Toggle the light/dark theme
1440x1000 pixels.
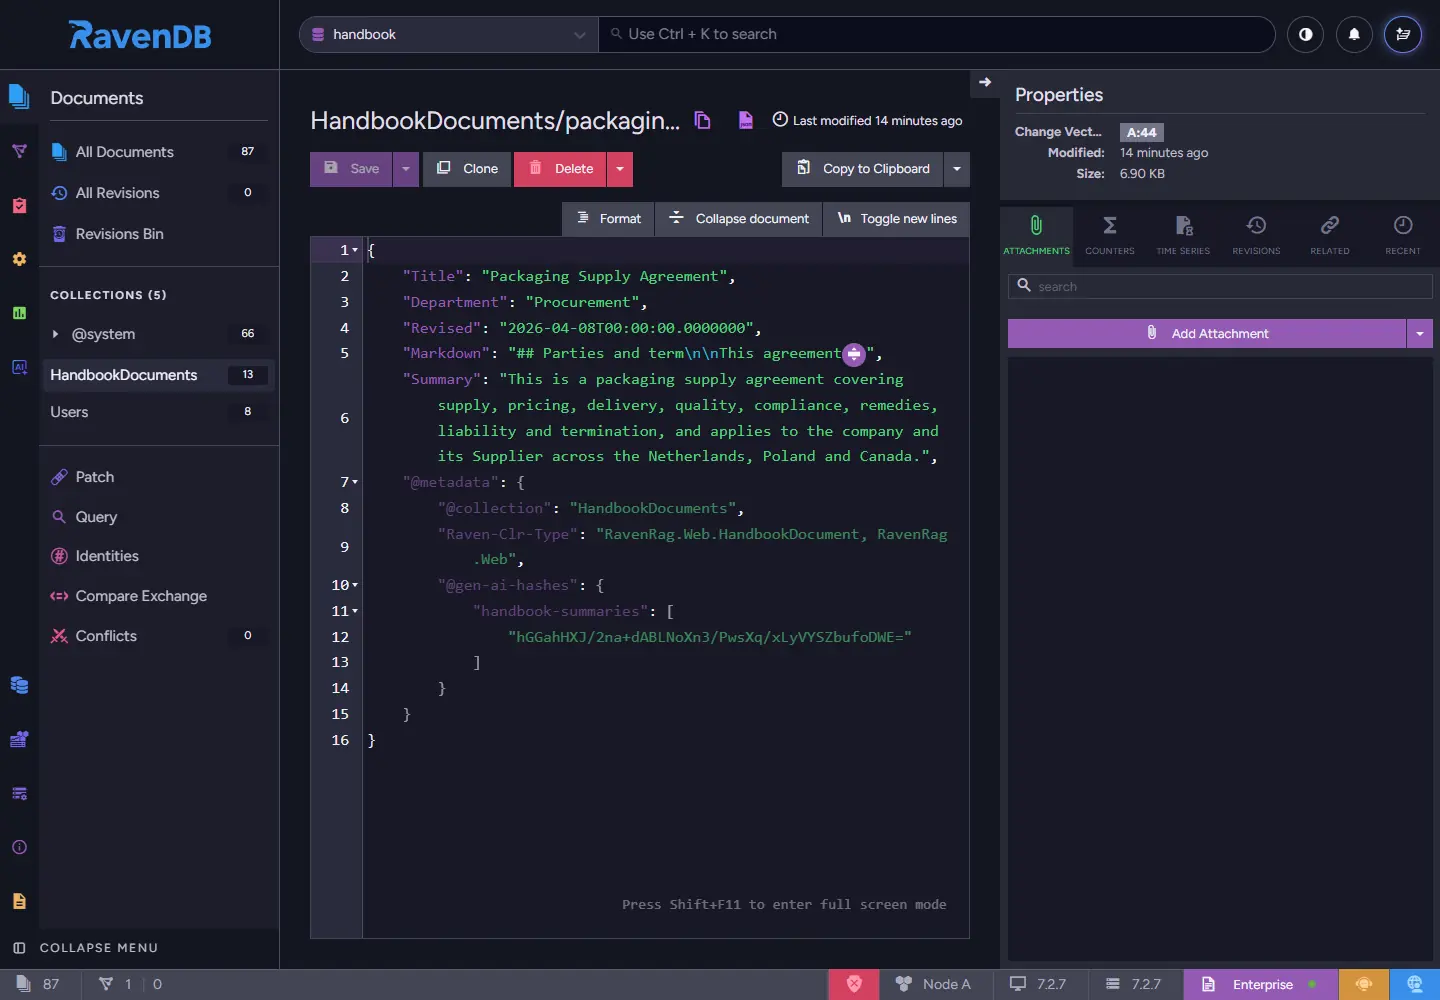pos(1305,34)
